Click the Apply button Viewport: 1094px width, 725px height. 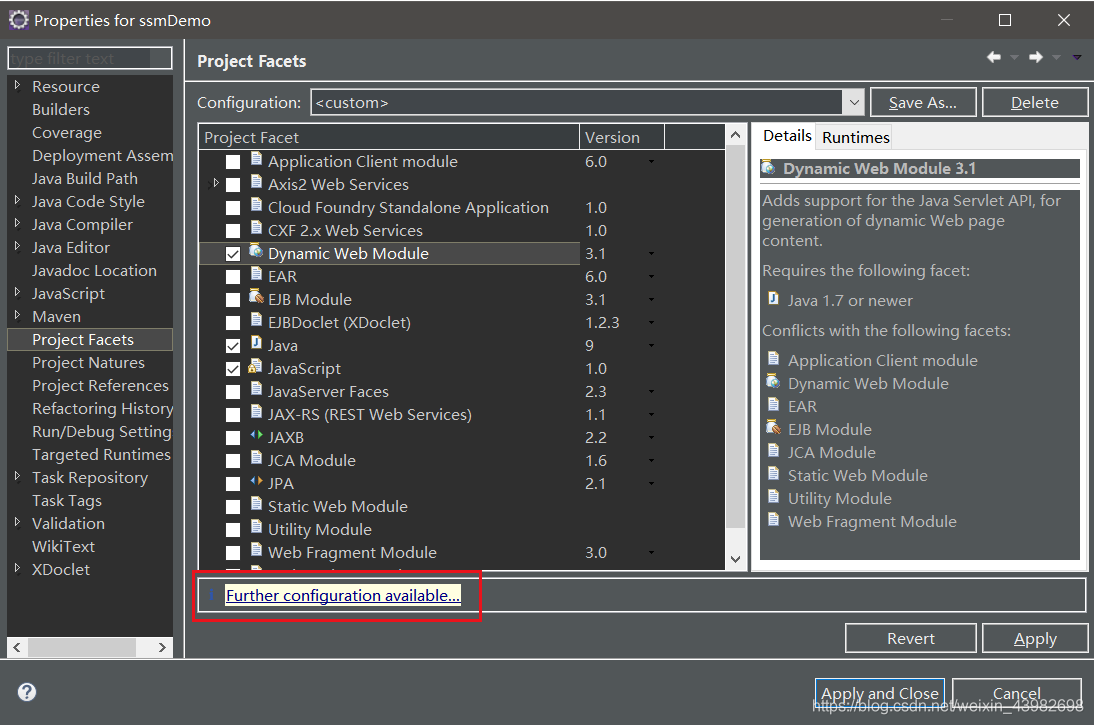point(1035,638)
